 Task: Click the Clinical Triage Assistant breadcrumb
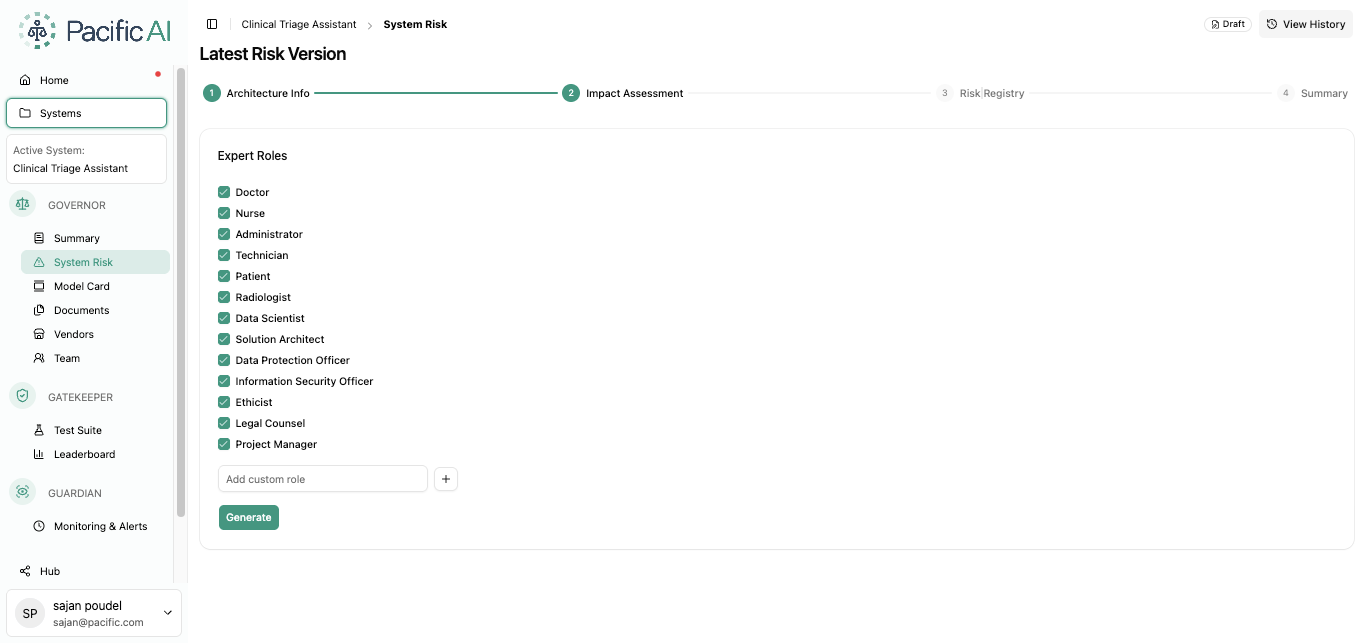pos(299,24)
